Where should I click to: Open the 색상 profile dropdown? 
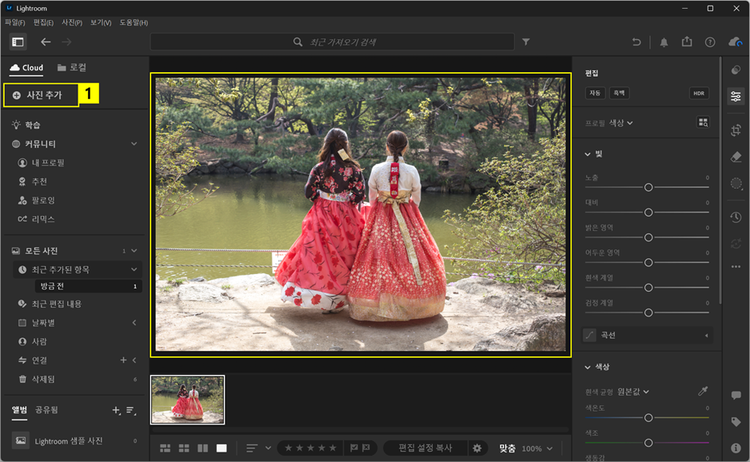tap(621, 122)
